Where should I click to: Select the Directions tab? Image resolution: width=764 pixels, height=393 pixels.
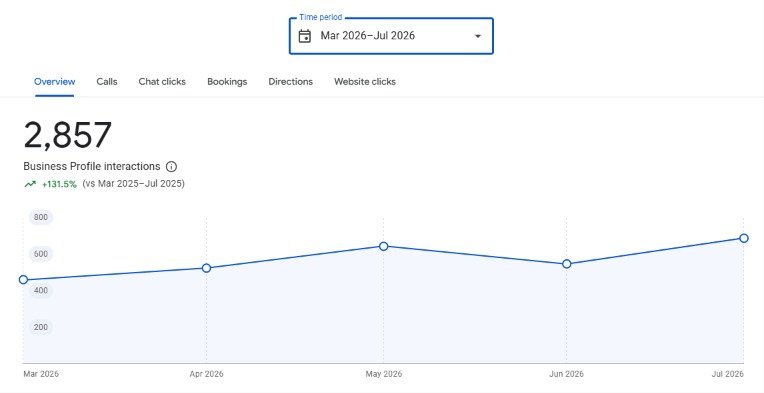(x=290, y=82)
